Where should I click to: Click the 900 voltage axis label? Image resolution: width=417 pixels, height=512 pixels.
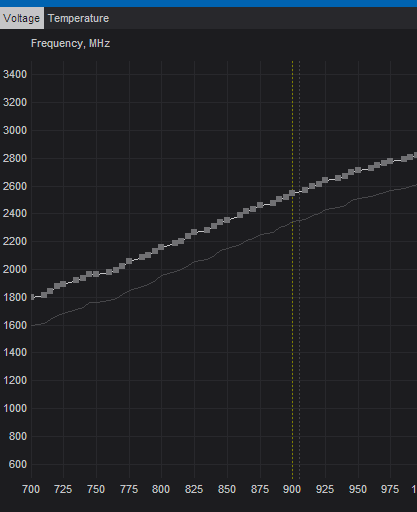coord(292,489)
